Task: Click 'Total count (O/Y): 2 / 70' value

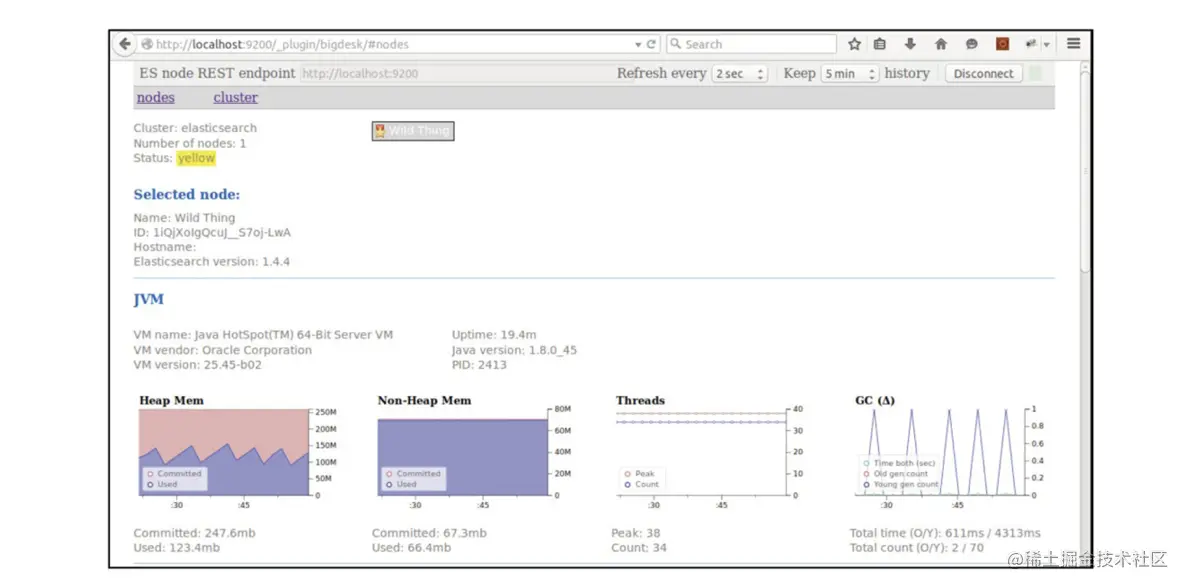Action: (x=917, y=548)
